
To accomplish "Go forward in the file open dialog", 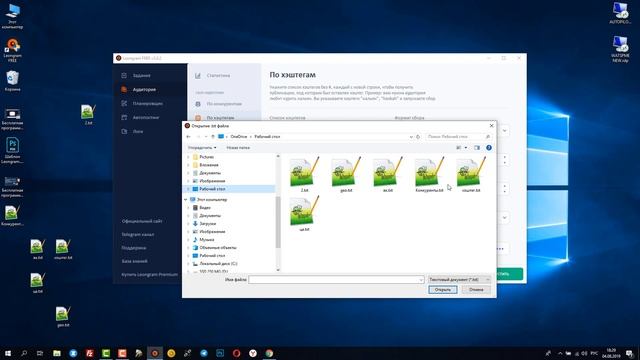I will click(198, 137).
